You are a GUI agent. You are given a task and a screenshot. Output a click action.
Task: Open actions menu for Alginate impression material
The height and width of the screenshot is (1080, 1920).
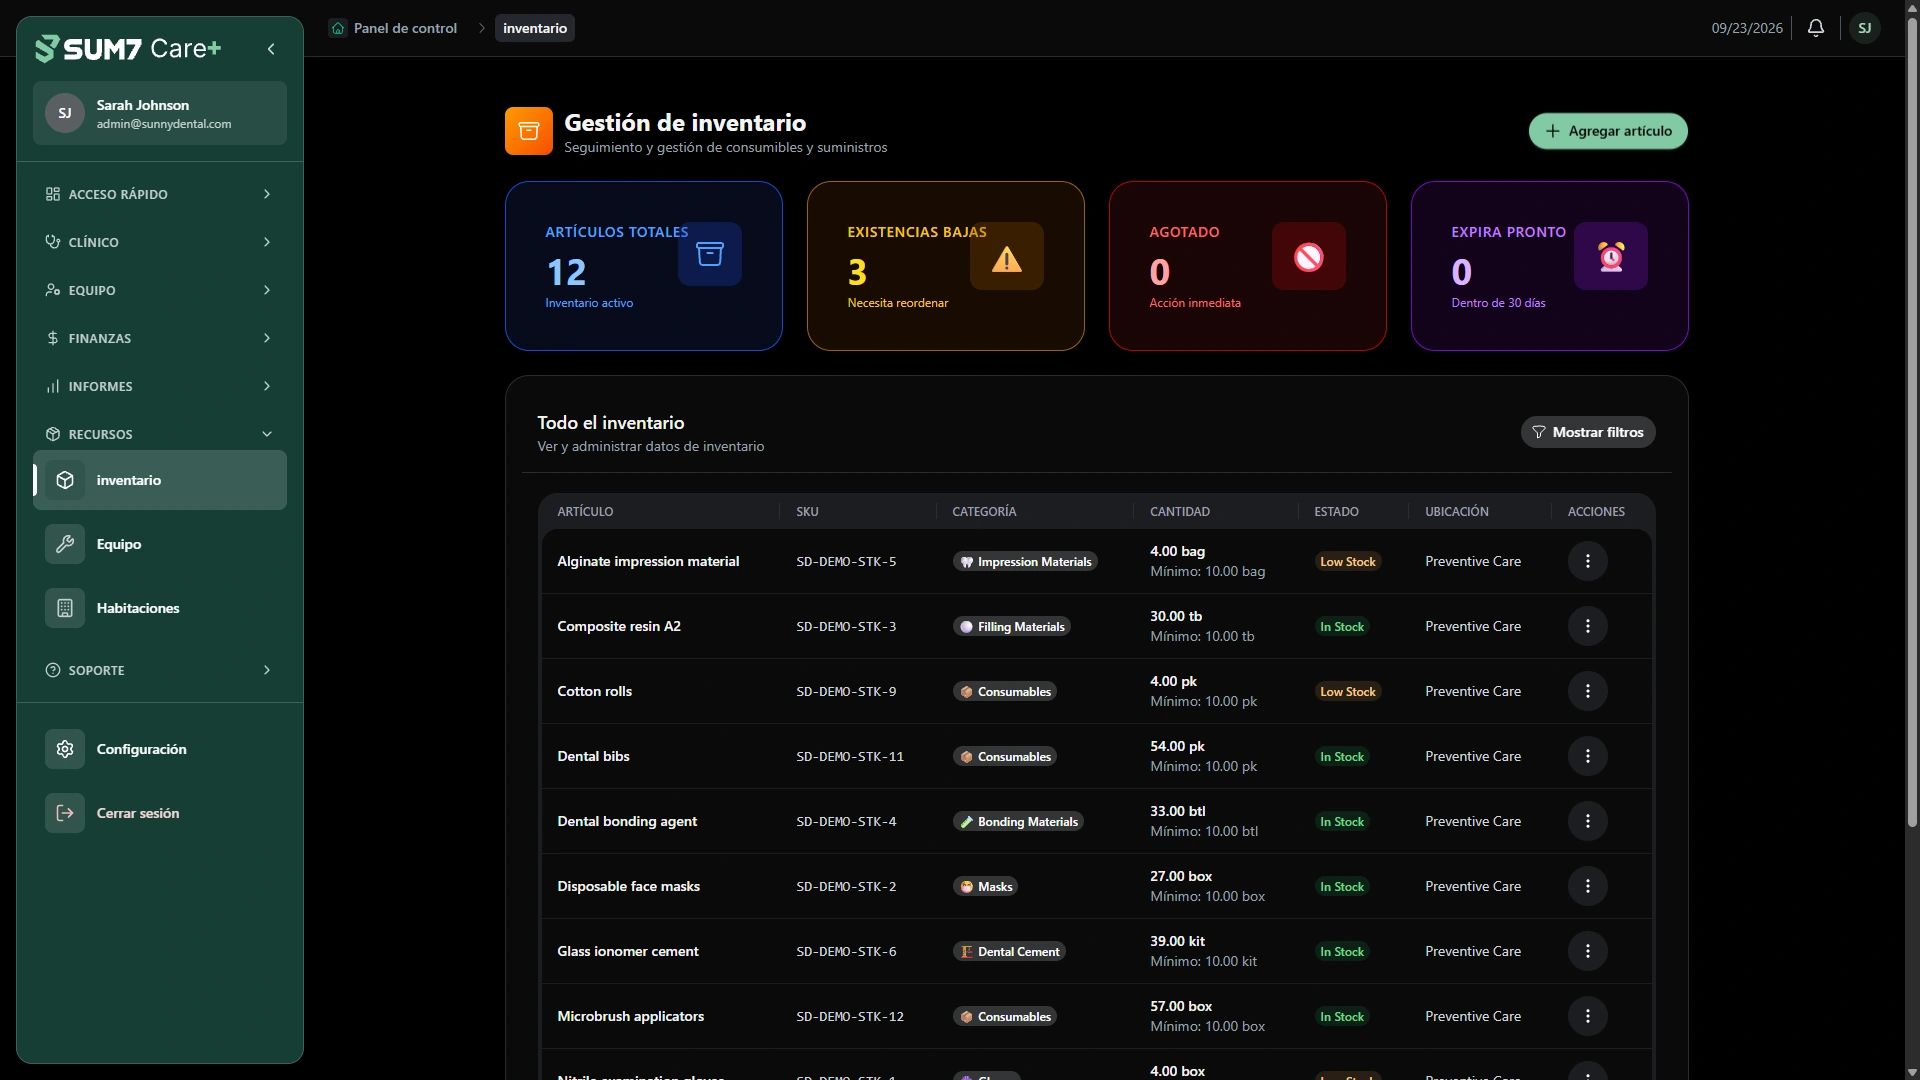pyautogui.click(x=1587, y=562)
